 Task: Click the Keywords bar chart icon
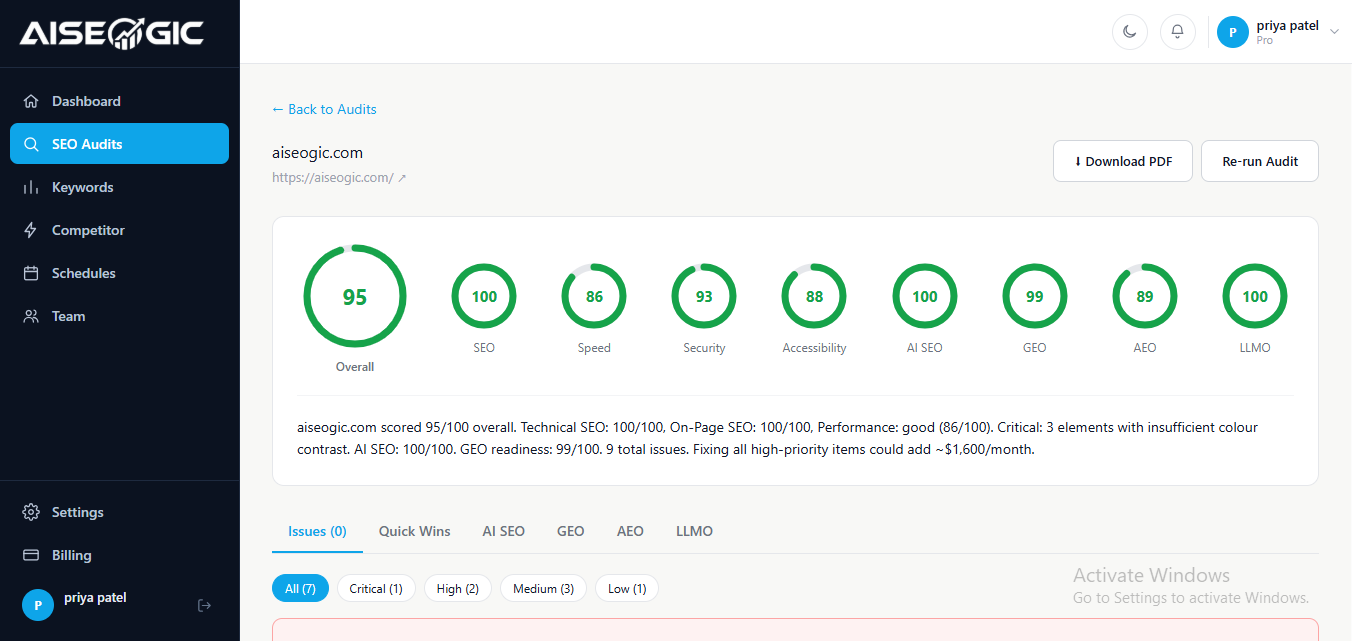pos(31,187)
